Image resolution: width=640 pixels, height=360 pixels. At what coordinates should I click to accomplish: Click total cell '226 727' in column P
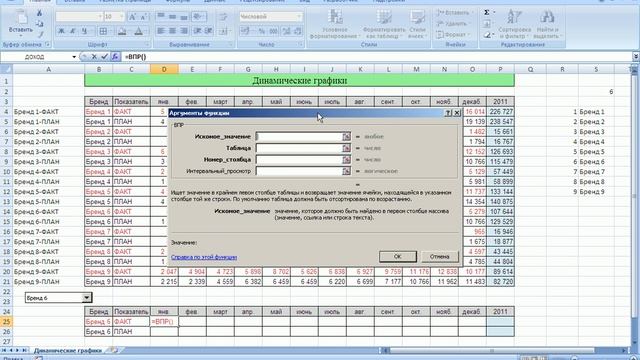[500, 112]
